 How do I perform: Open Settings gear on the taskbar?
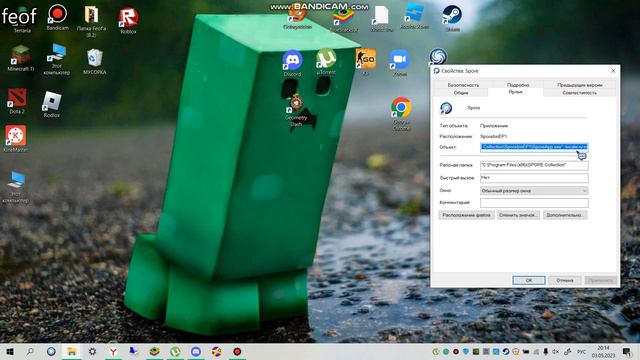pos(93,351)
